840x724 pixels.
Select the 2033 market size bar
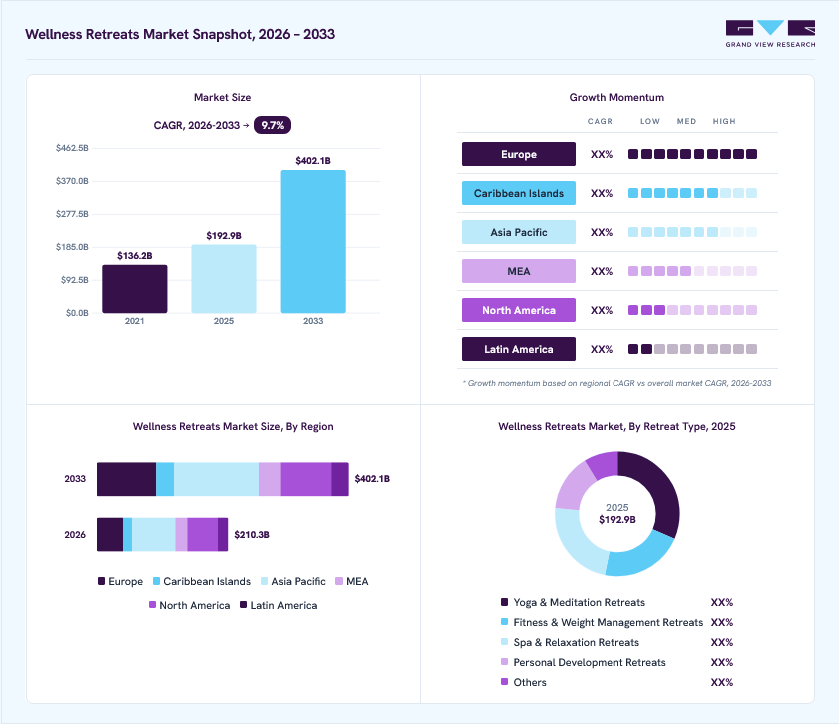[313, 242]
